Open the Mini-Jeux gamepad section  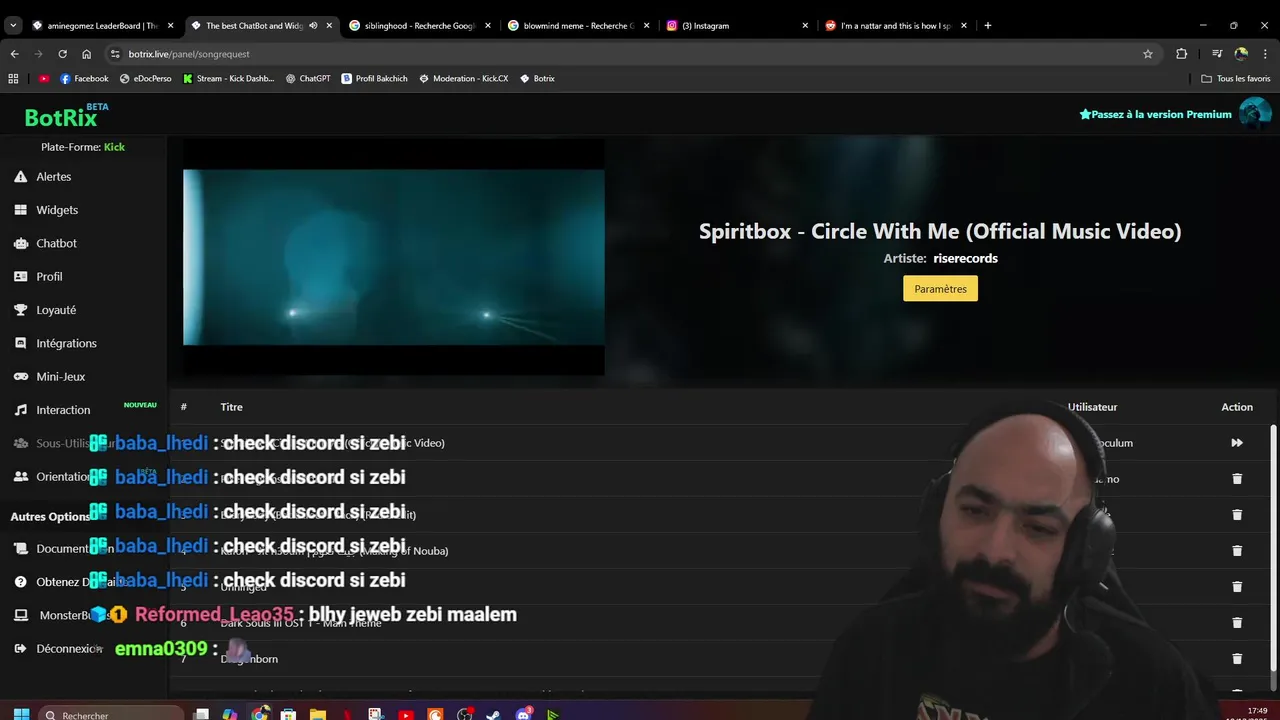(60, 377)
